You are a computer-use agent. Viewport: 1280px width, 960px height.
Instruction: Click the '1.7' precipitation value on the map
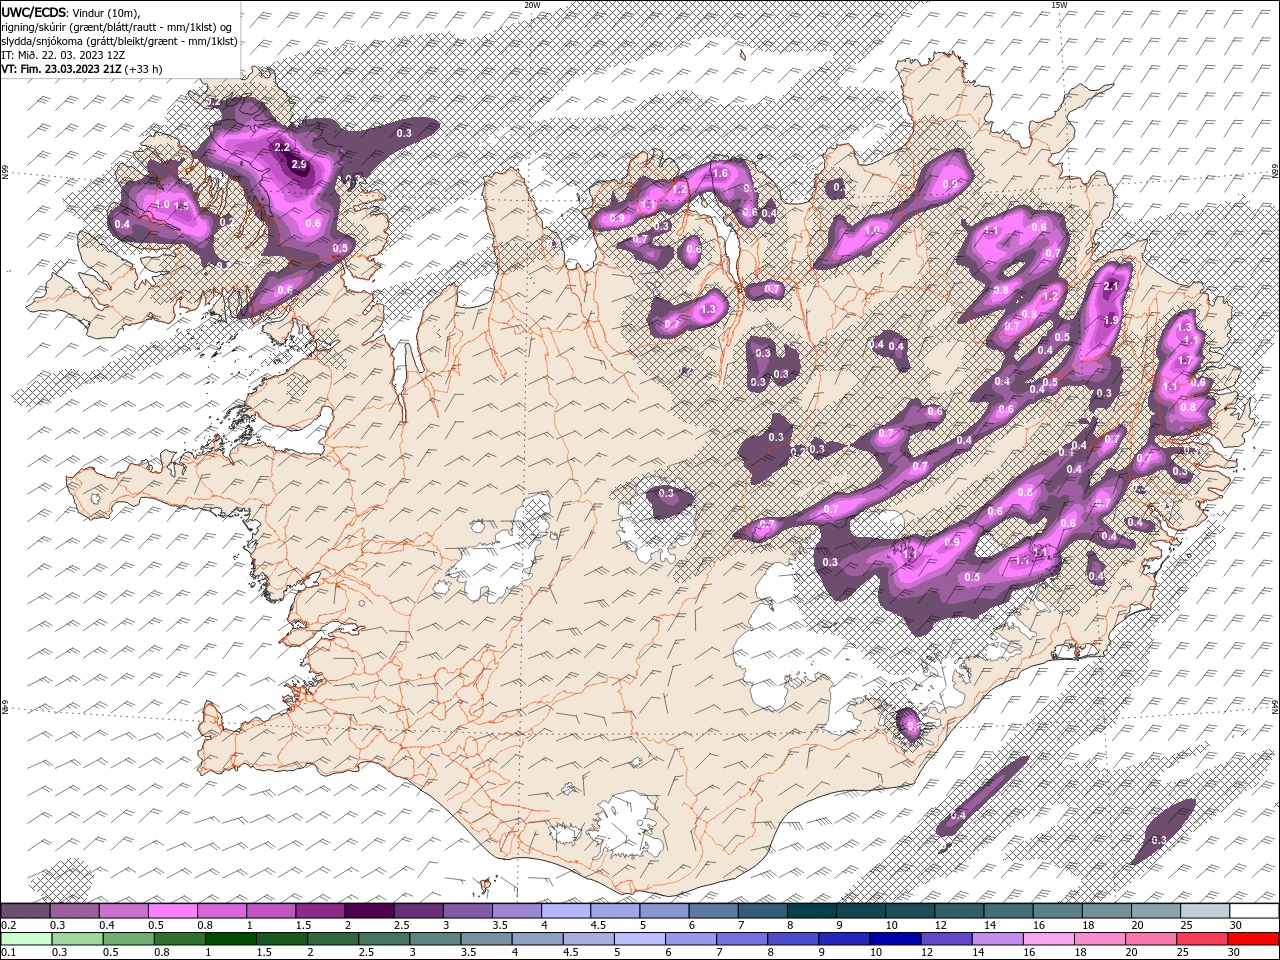[1186, 360]
